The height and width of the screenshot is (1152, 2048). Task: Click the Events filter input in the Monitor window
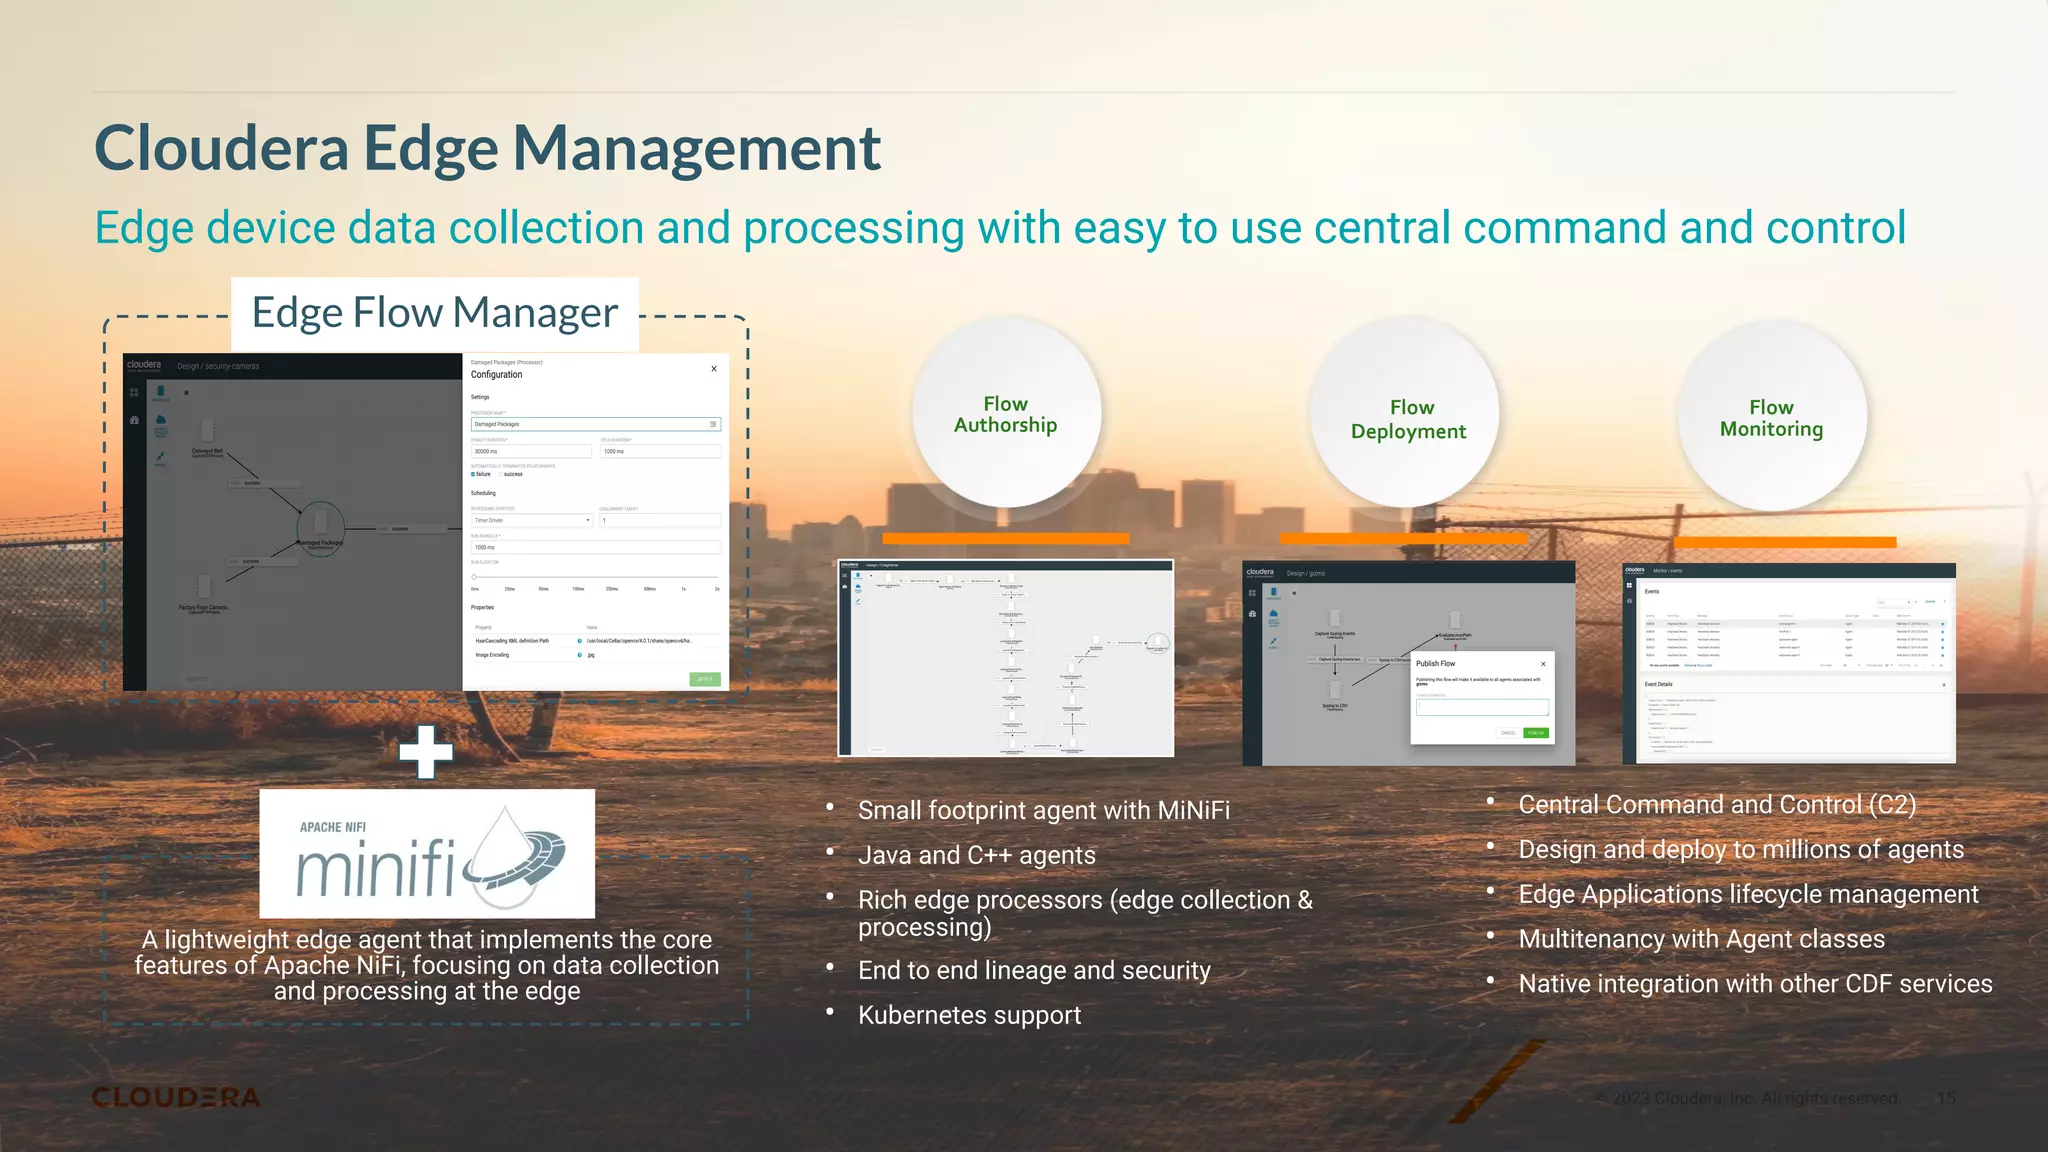(1893, 602)
